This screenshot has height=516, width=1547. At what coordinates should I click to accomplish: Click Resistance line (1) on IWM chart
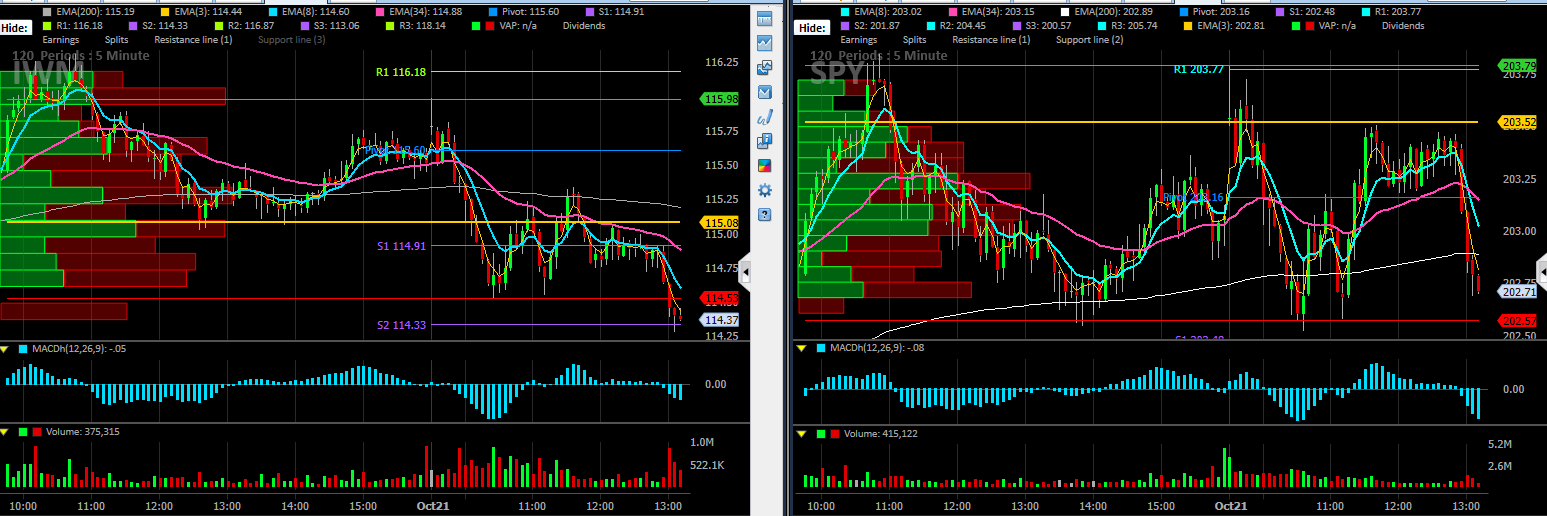click(193, 39)
